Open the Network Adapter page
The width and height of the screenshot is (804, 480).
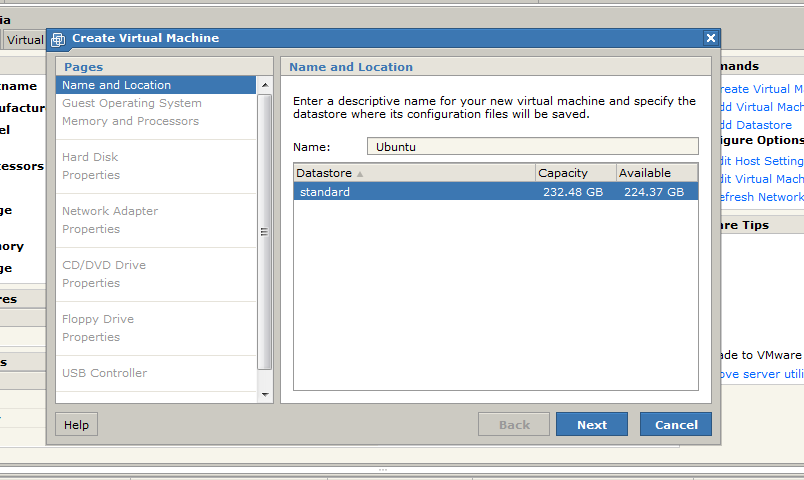tap(110, 211)
